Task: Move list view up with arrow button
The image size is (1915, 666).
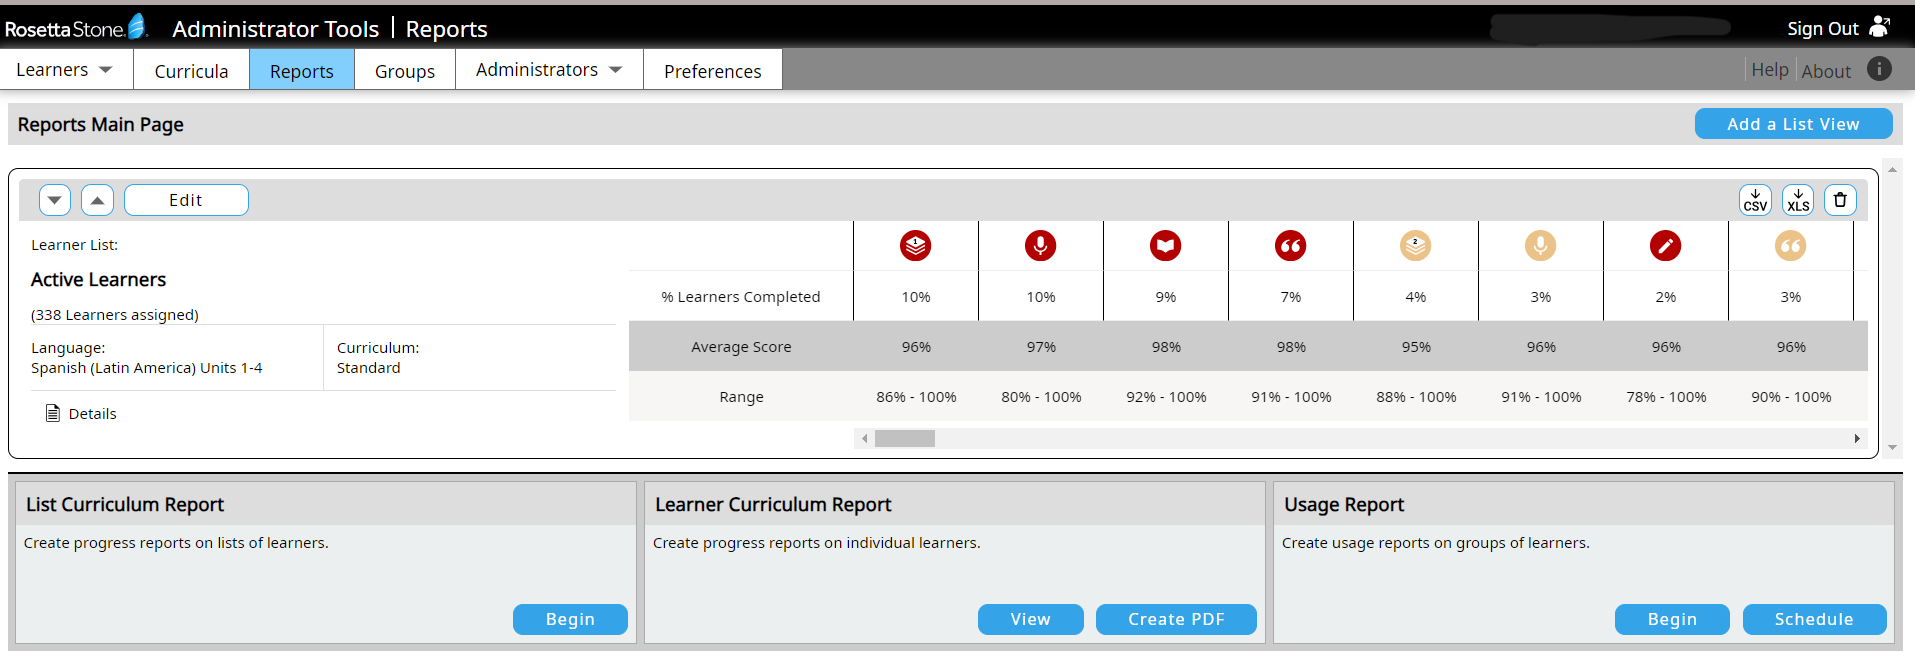Action: [97, 200]
